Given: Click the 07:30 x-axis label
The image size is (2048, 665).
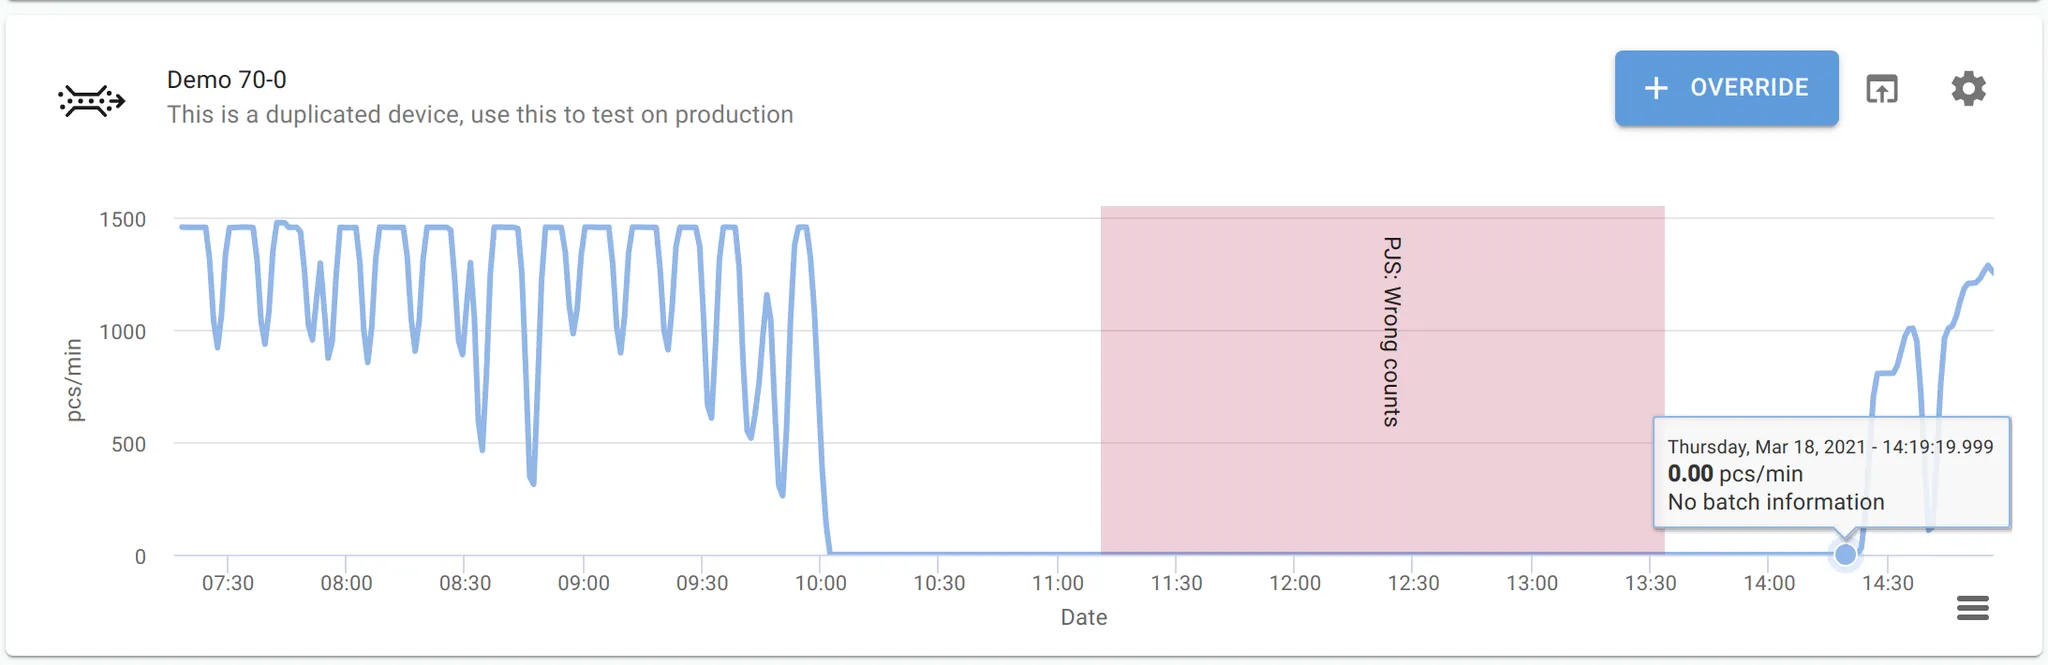Looking at the screenshot, I should click(228, 583).
